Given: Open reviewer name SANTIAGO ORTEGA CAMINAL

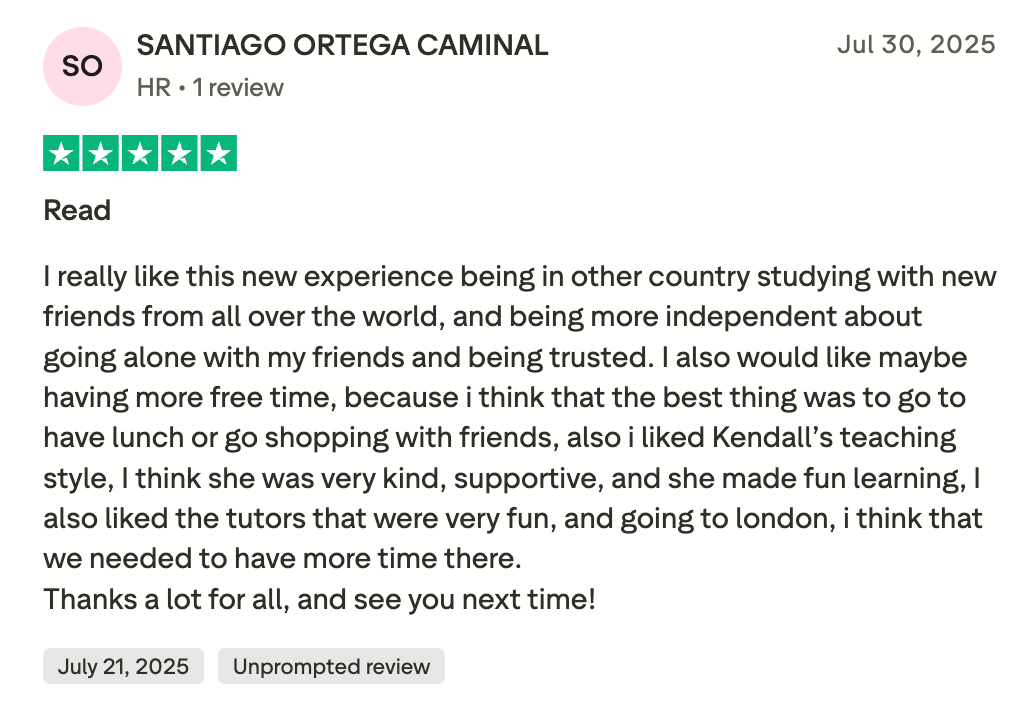Looking at the screenshot, I should point(342,46).
